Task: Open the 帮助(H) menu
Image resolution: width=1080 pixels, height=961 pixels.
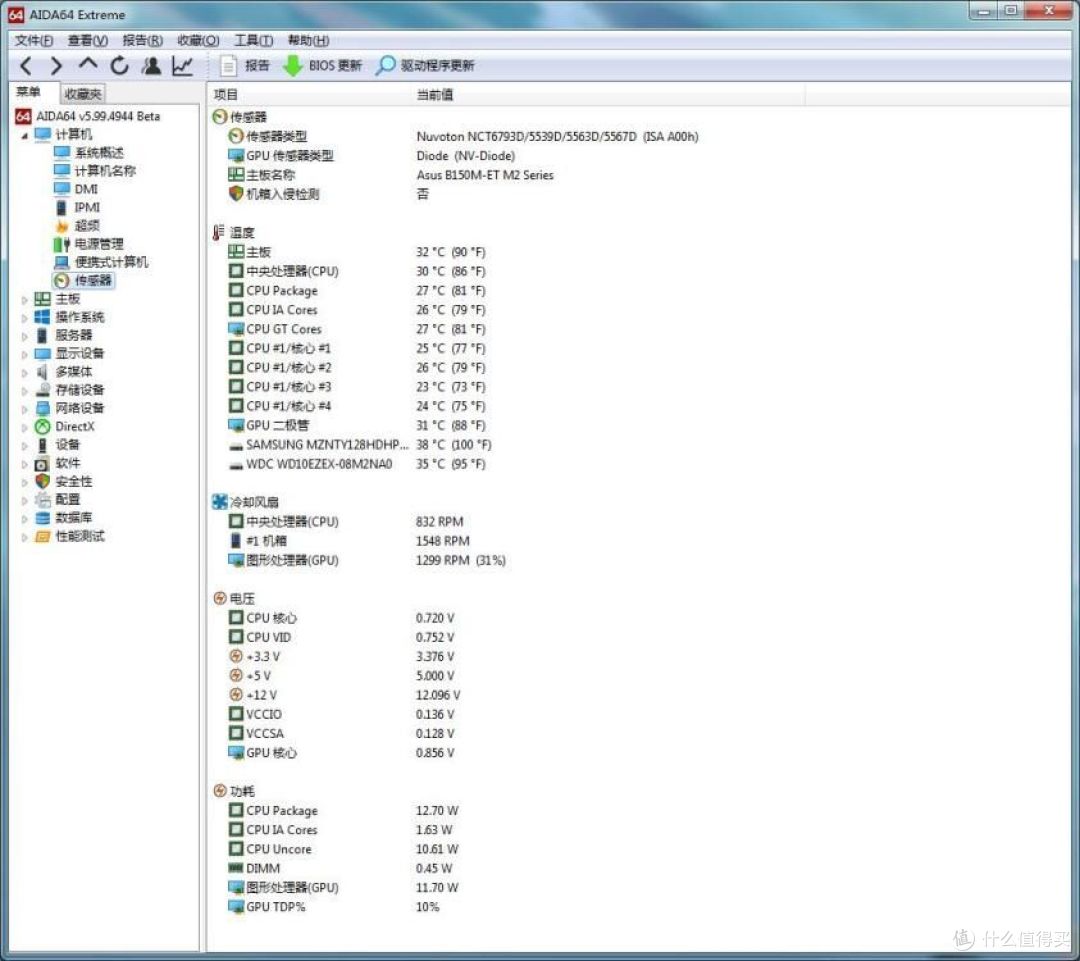Action: [x=309, y=41]
